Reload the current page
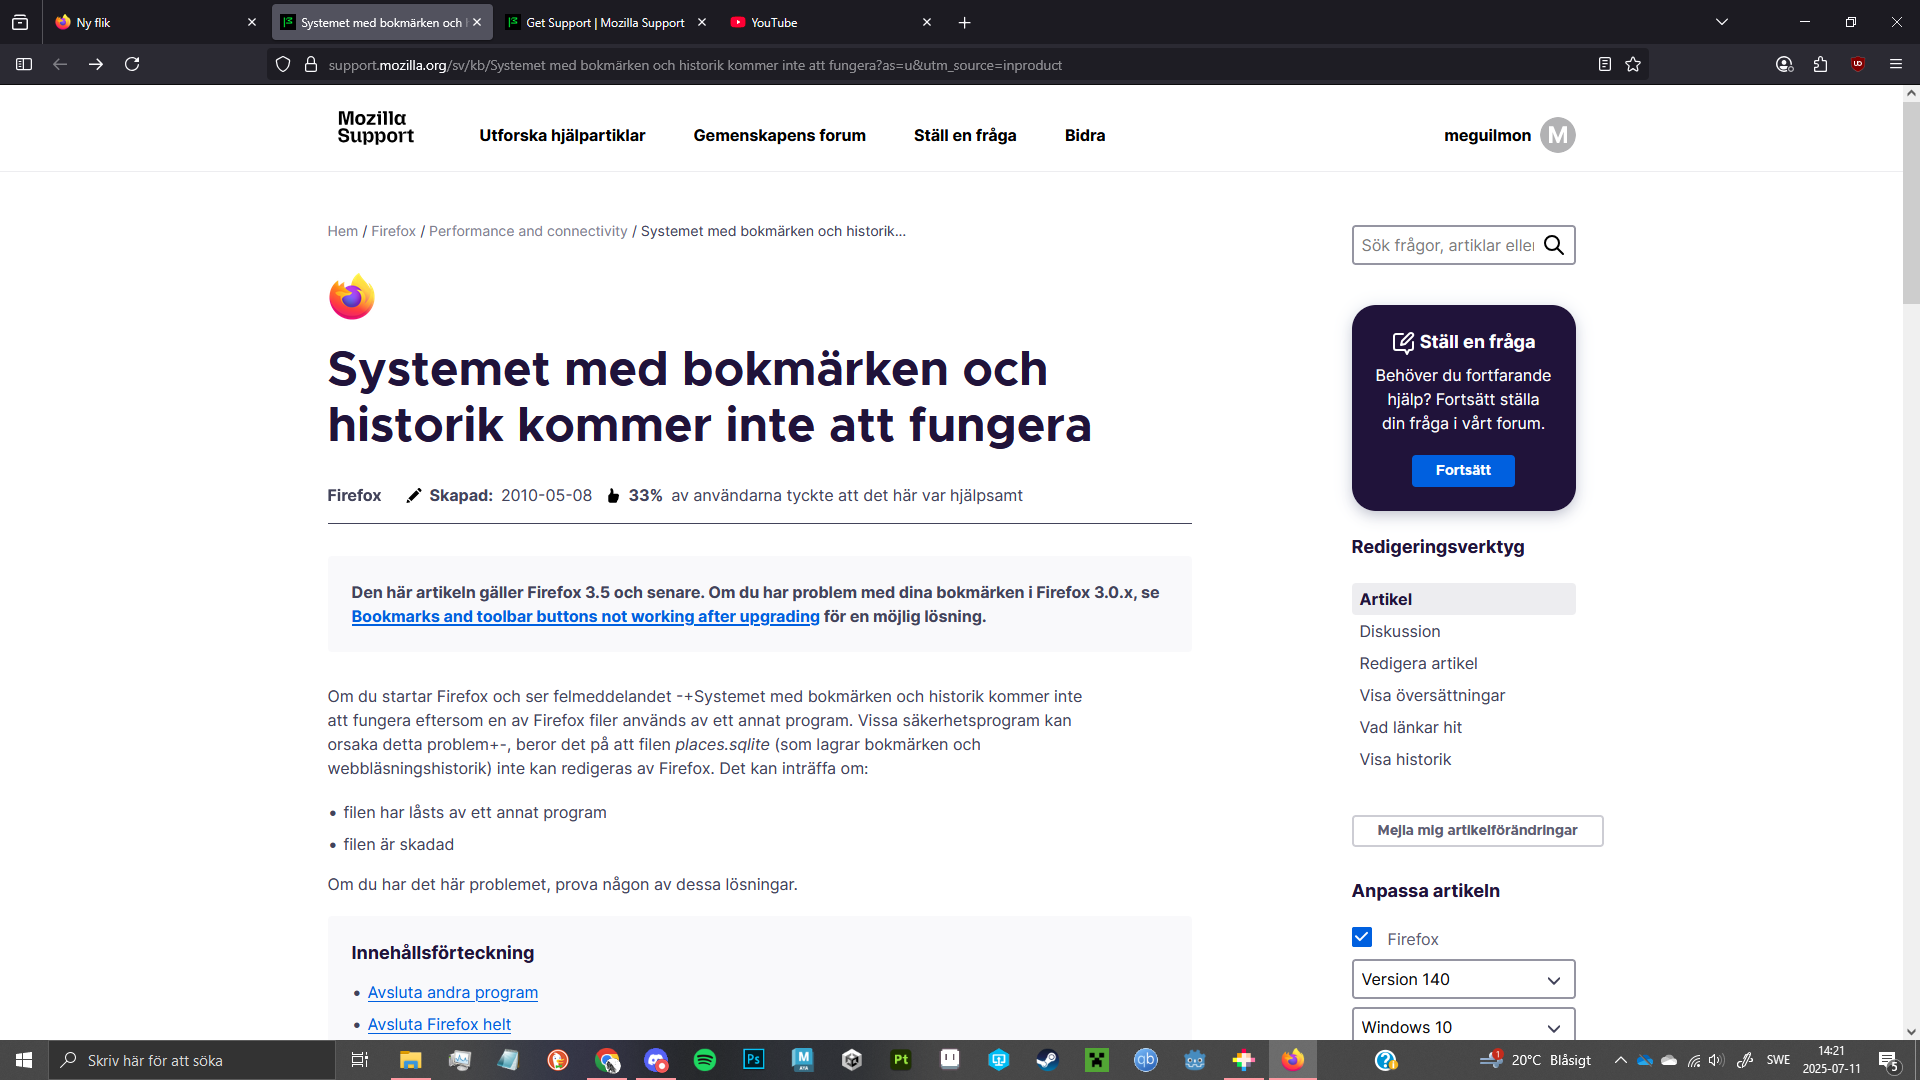The height and width of the screenshot is (1080, 1920). [x=132, y=64]
